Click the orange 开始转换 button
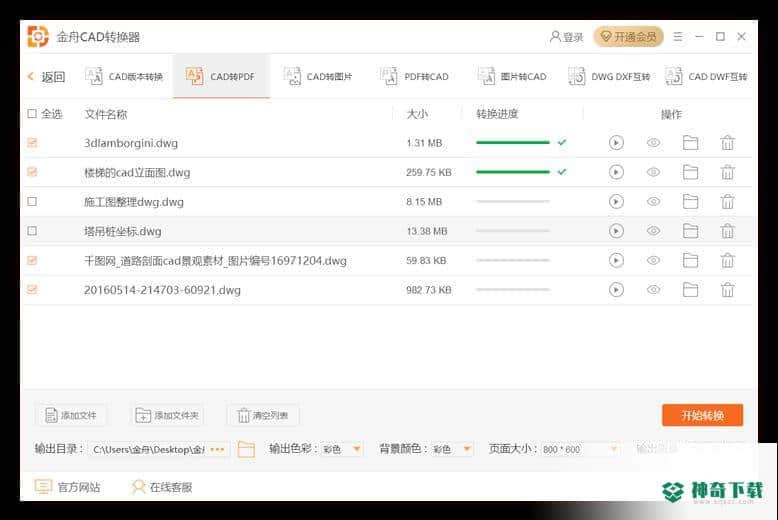 [702, 415]
